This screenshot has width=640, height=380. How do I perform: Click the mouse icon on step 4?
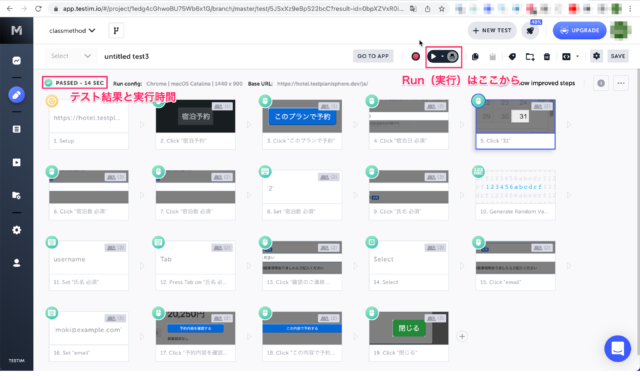(371, 101)
